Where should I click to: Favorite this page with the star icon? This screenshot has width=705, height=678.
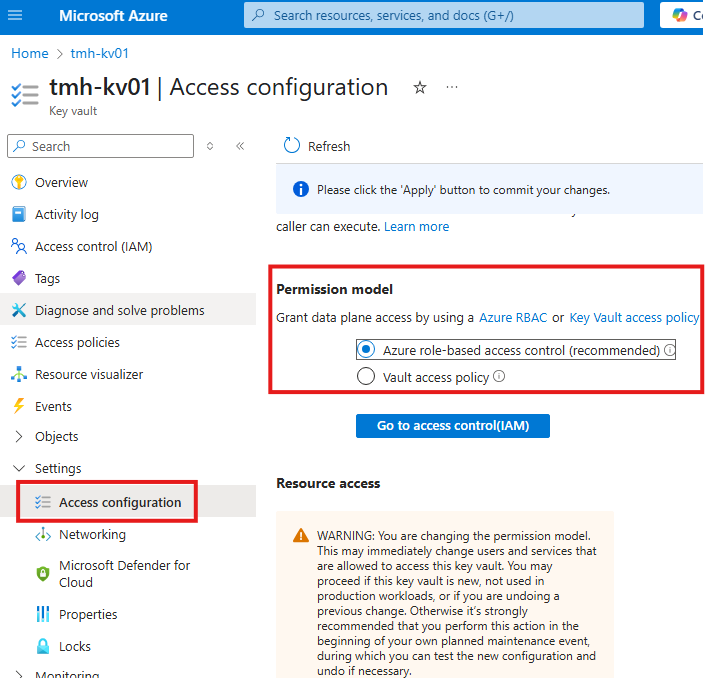(419, 87)
